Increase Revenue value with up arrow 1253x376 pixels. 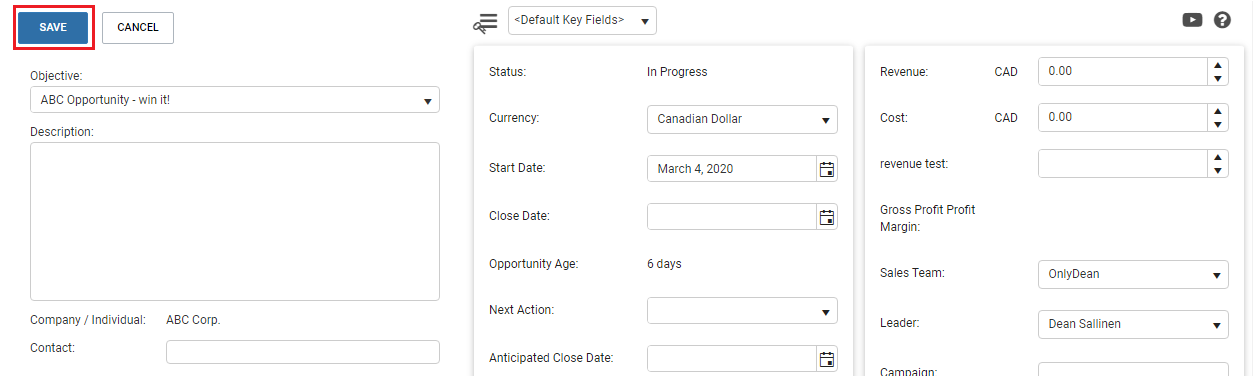click(1217, 65)
